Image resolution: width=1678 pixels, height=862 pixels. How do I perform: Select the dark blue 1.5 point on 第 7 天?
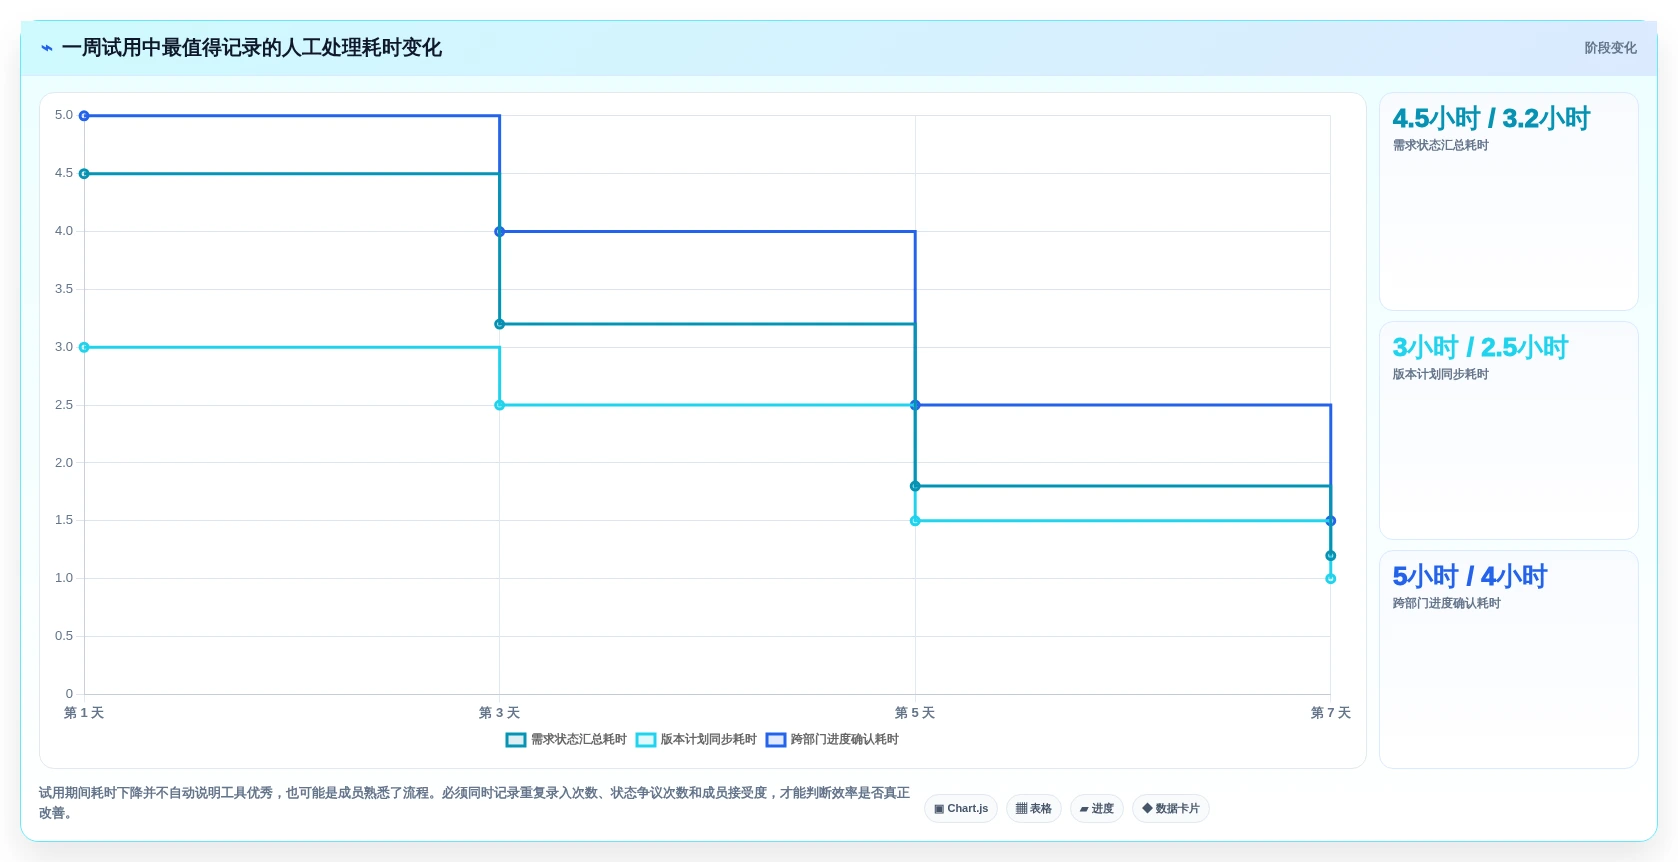pos(1331,521)
